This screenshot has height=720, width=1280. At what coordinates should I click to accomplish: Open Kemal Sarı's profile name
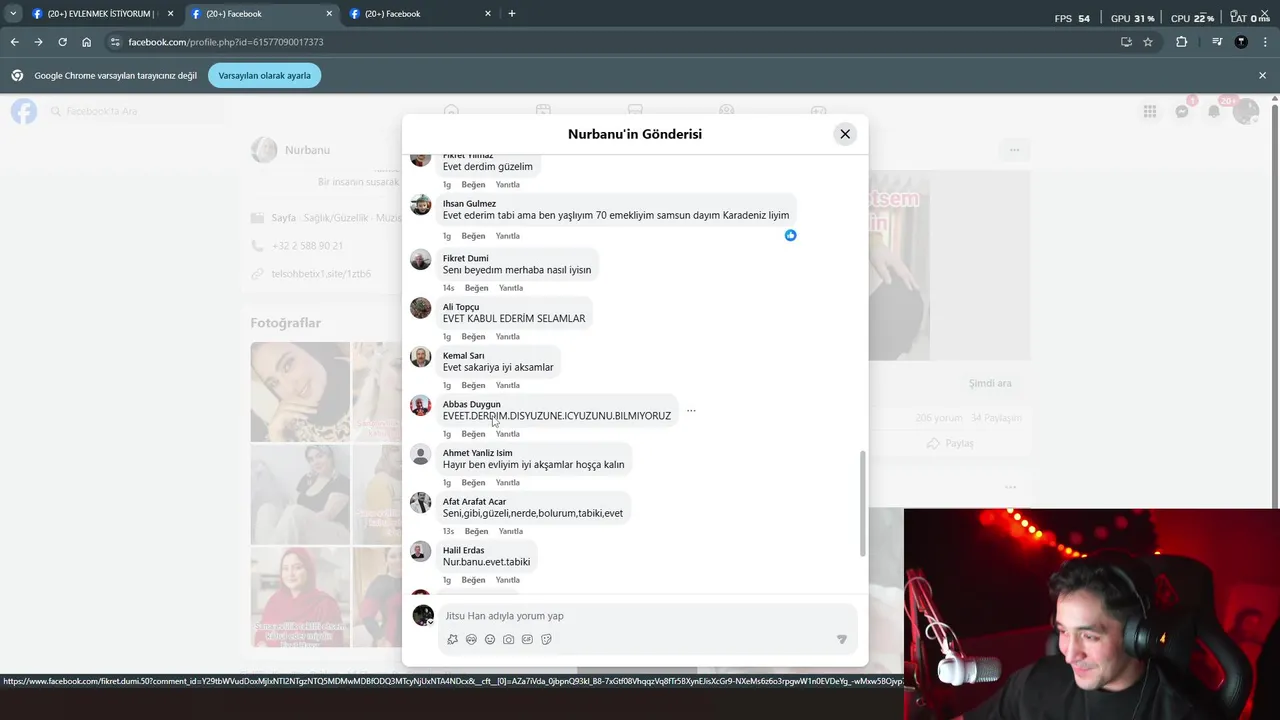[x=463, y=356]
